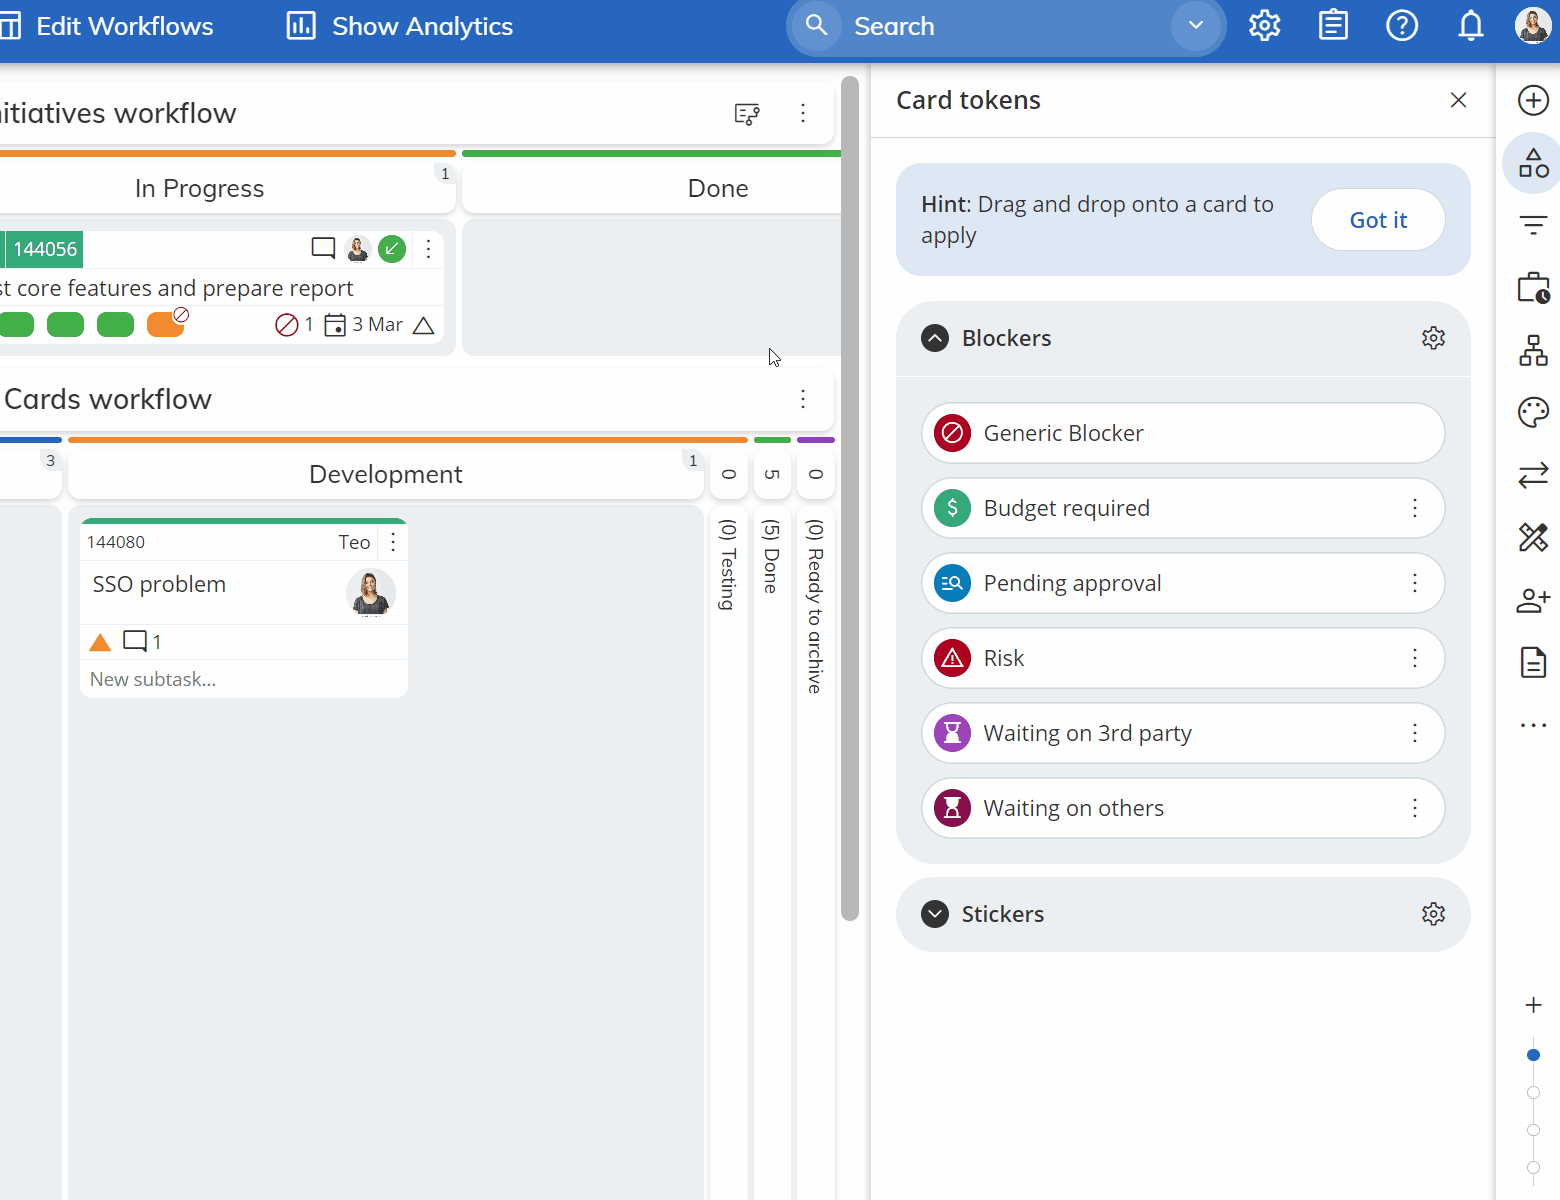Image resolution: width=1560 pixels, height=1200 pixels.
Task: Collapse the Blockers section
Action: click(935, 338)
